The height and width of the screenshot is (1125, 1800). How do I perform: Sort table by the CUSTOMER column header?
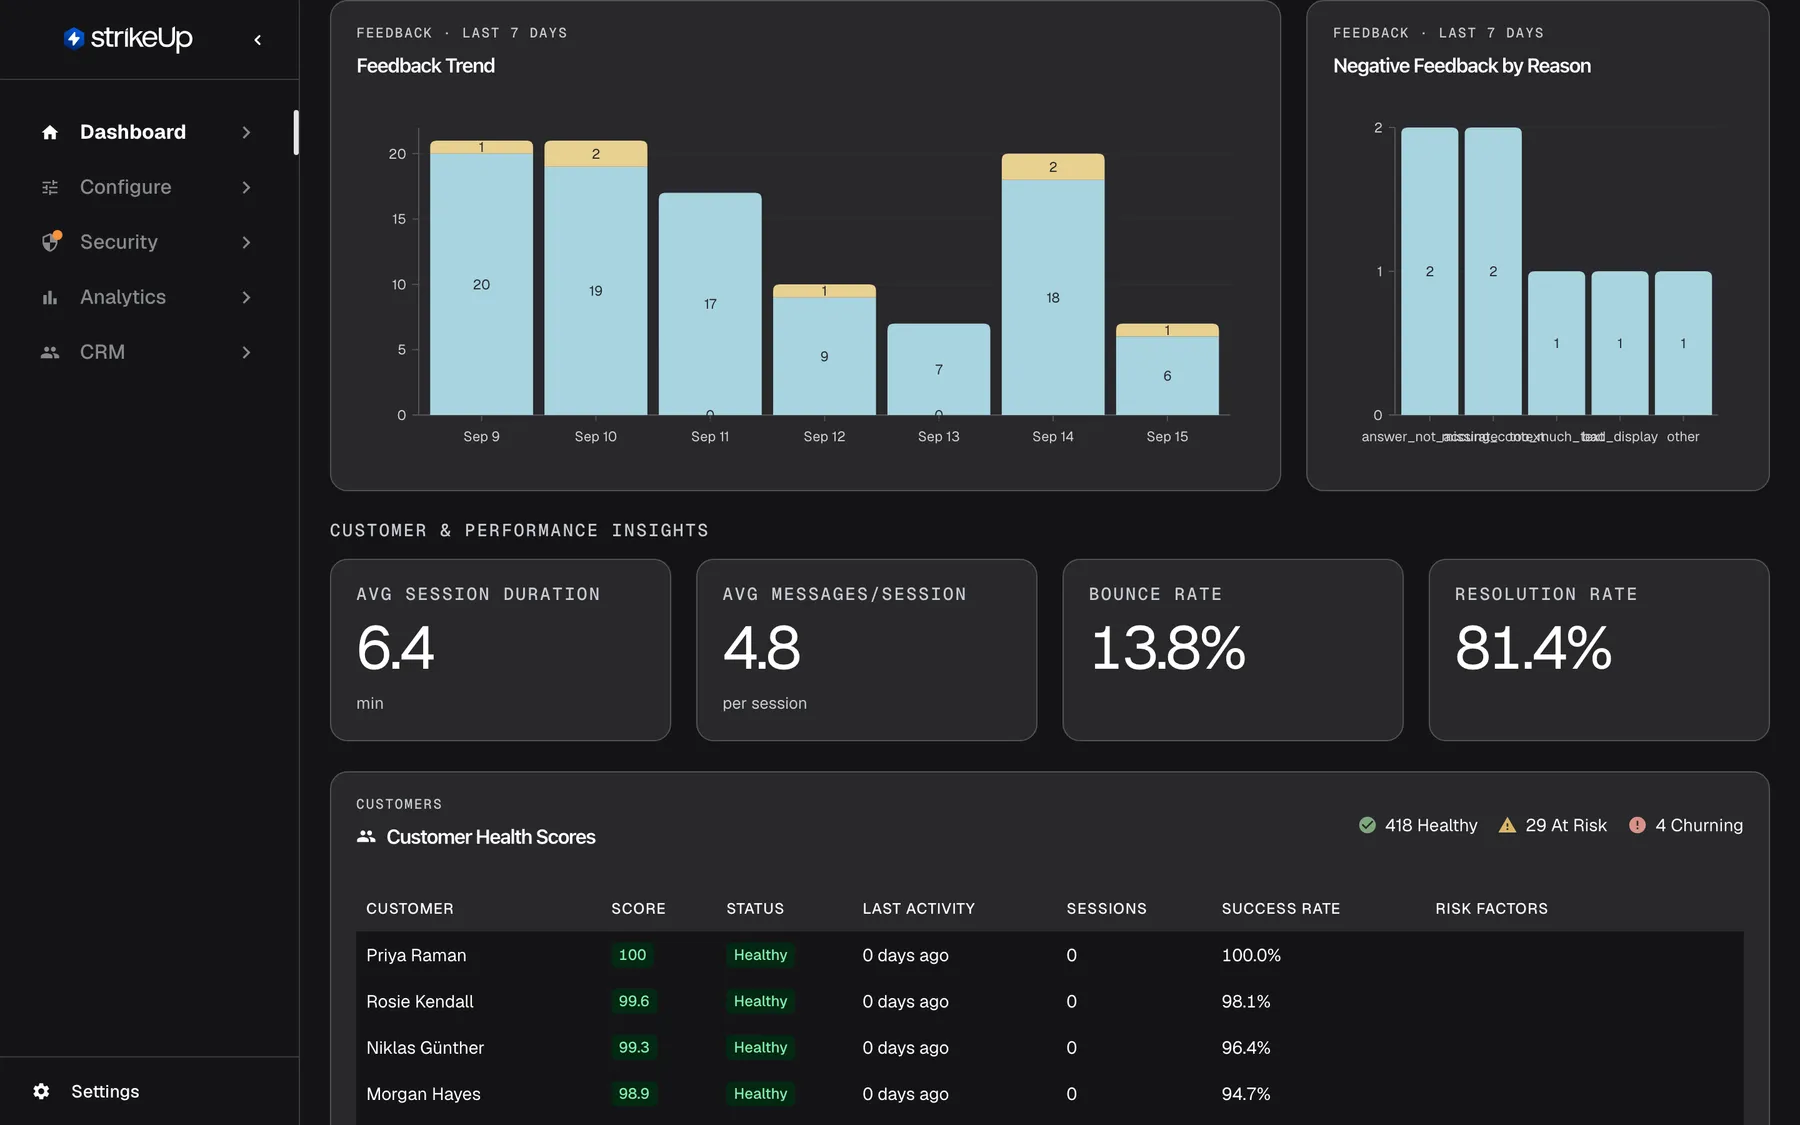409,908
